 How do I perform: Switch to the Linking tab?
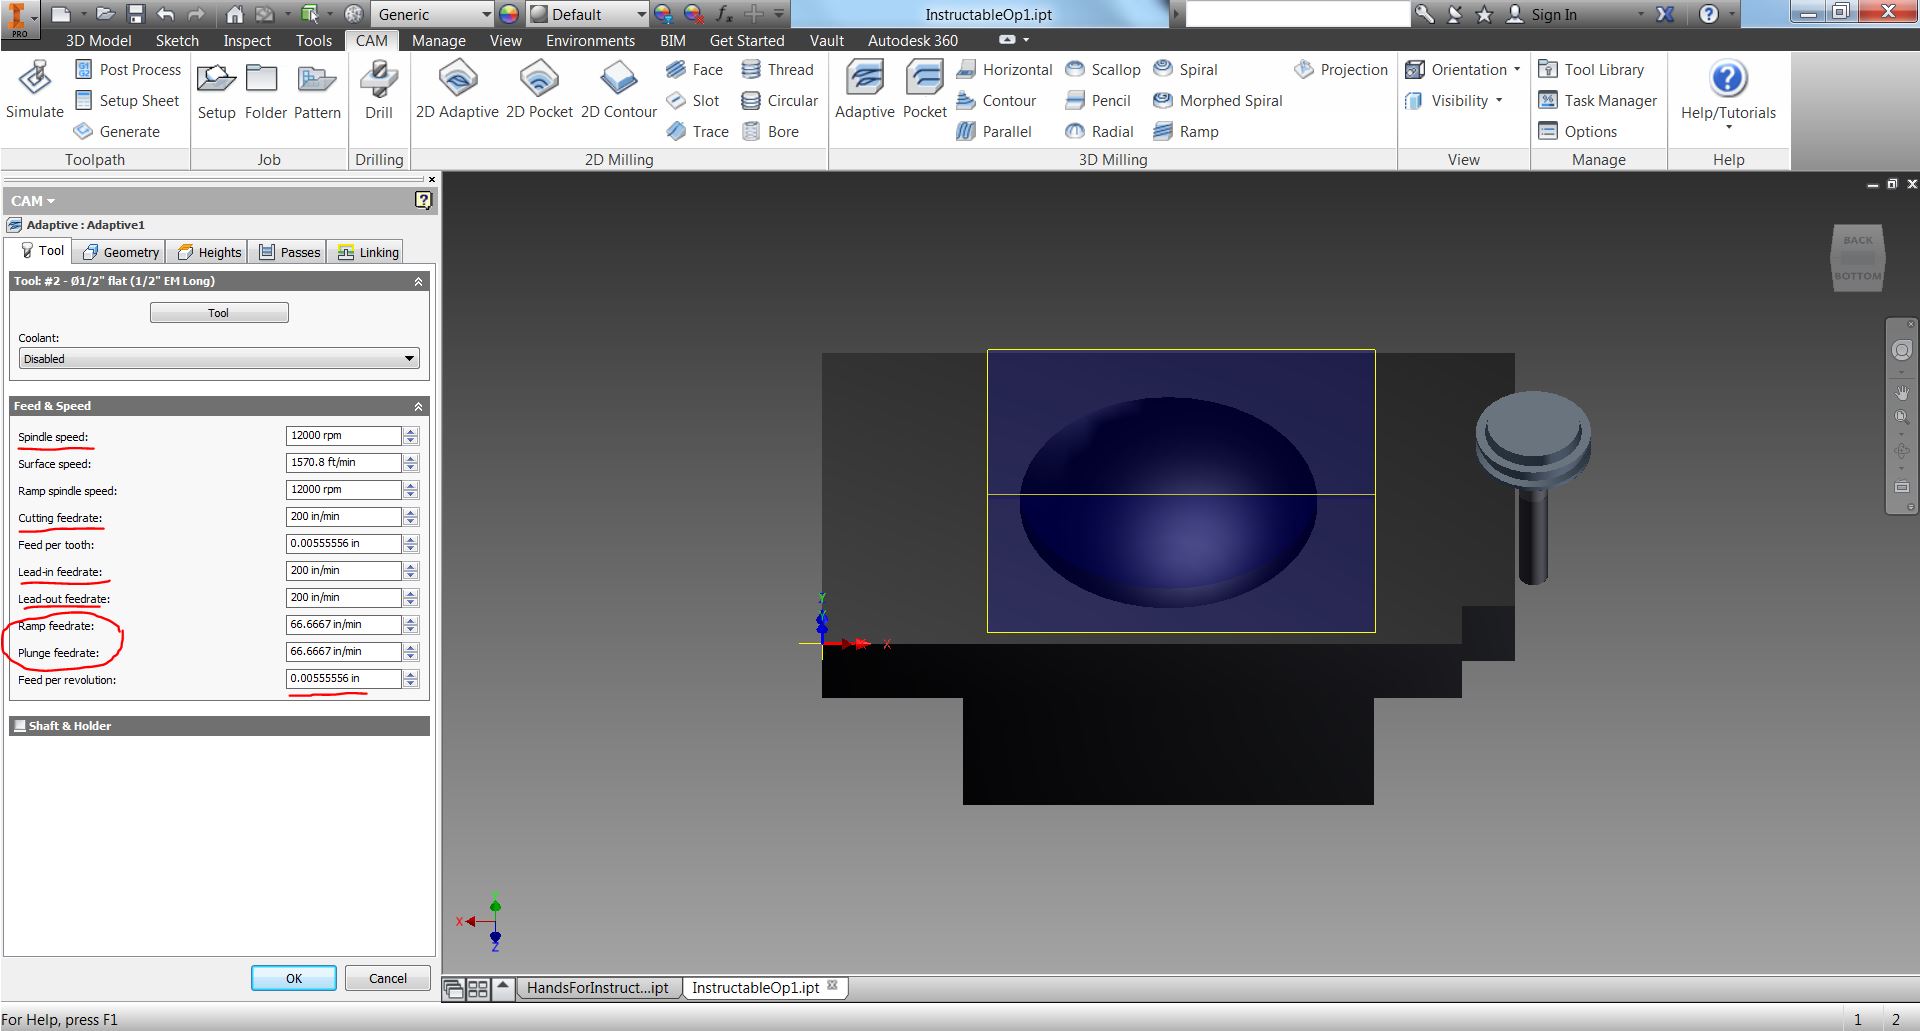click(368, 252)
